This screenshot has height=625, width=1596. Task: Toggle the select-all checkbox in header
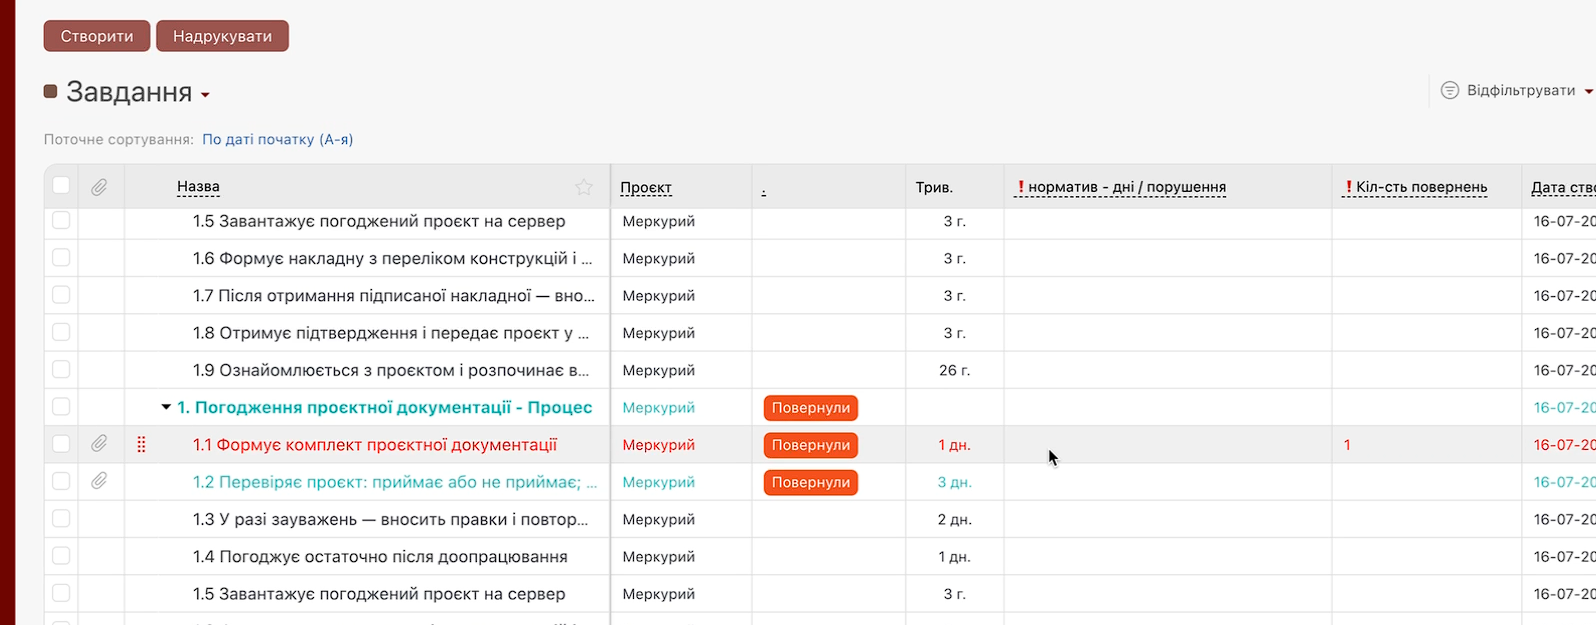[61, 185]
